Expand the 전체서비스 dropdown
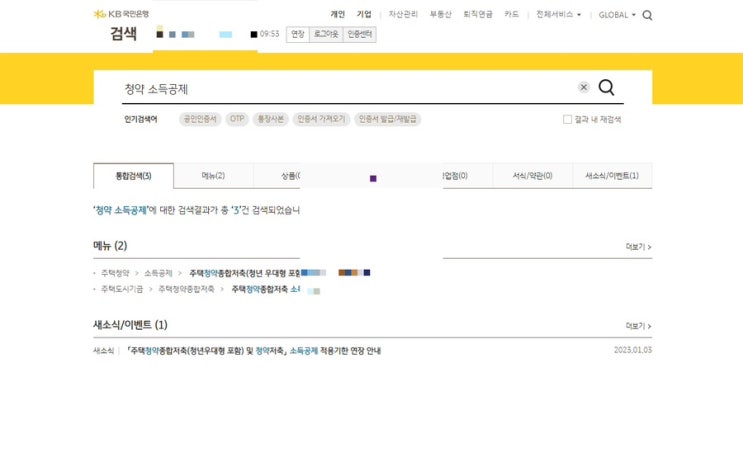The image size is (743, 462). 558,15
